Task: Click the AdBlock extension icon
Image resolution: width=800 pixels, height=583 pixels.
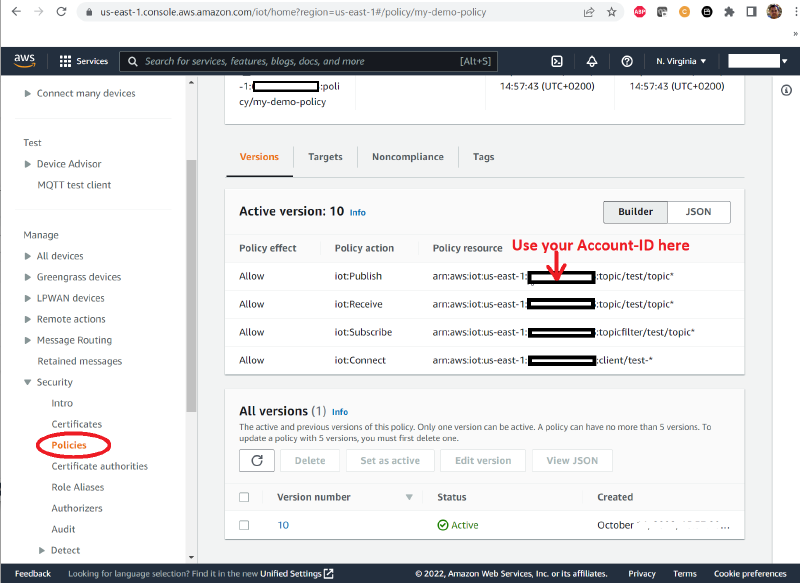Action: (639, 13)
